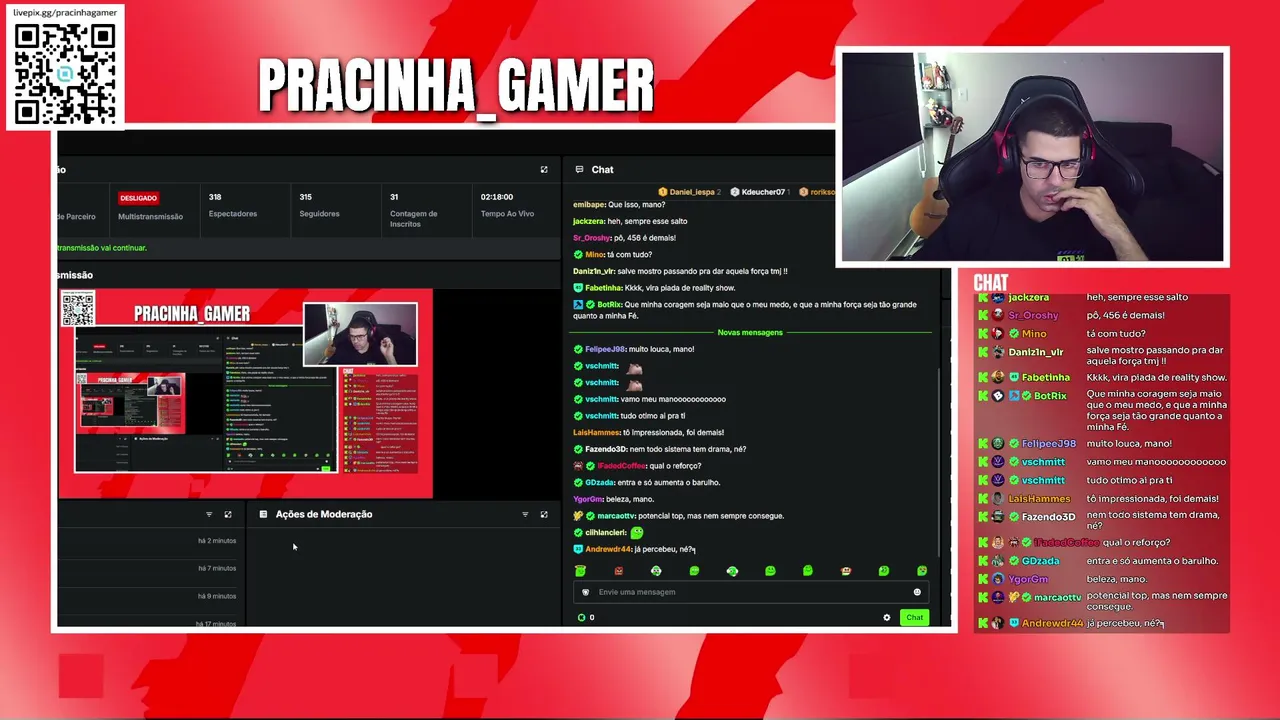Click username GDzada in dashboard chat
This screenshot has height=720, width=1280.
[600, 483]
